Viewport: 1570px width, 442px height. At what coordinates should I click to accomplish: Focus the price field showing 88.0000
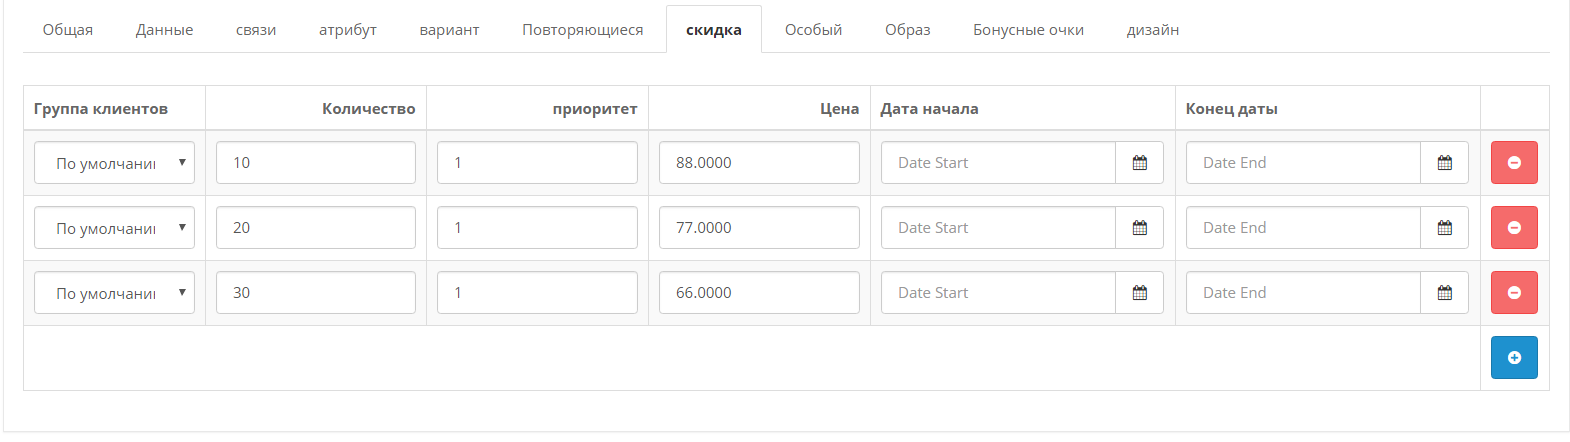click(759, 163)
